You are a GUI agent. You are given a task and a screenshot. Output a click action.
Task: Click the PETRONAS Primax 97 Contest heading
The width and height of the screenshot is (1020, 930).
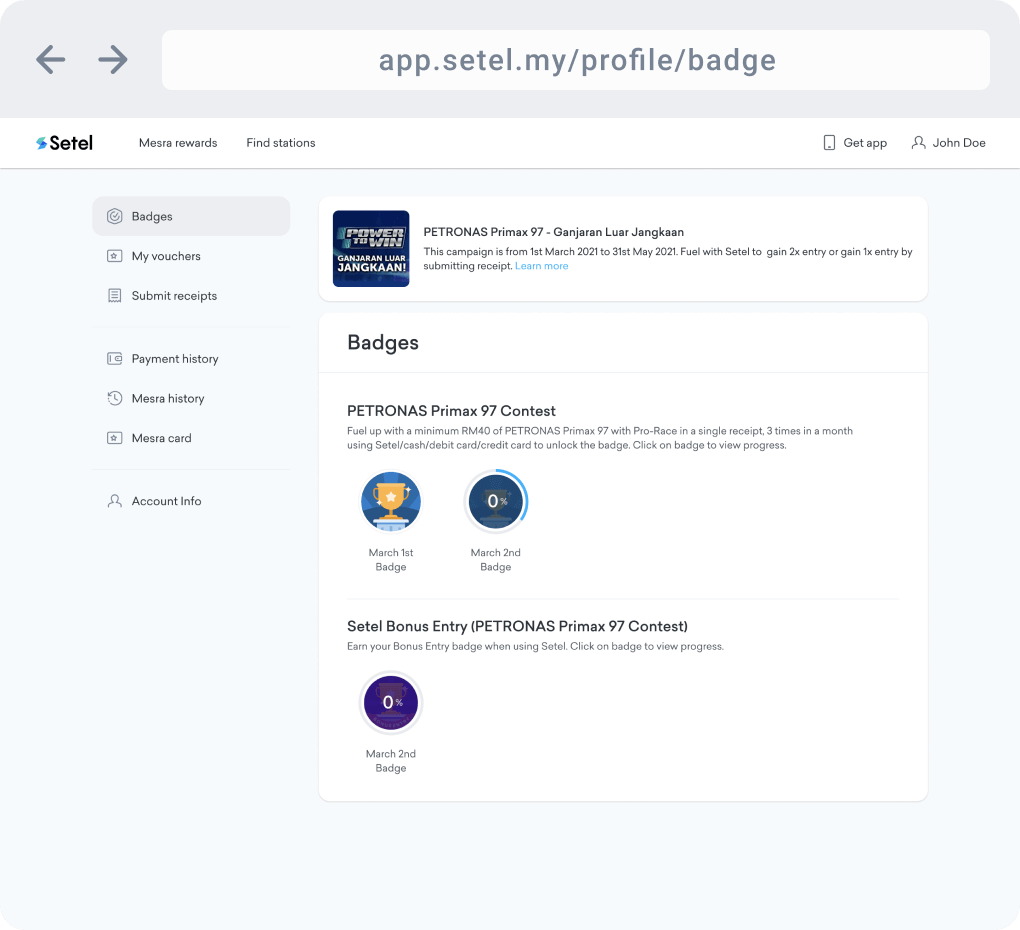point(451,411)
